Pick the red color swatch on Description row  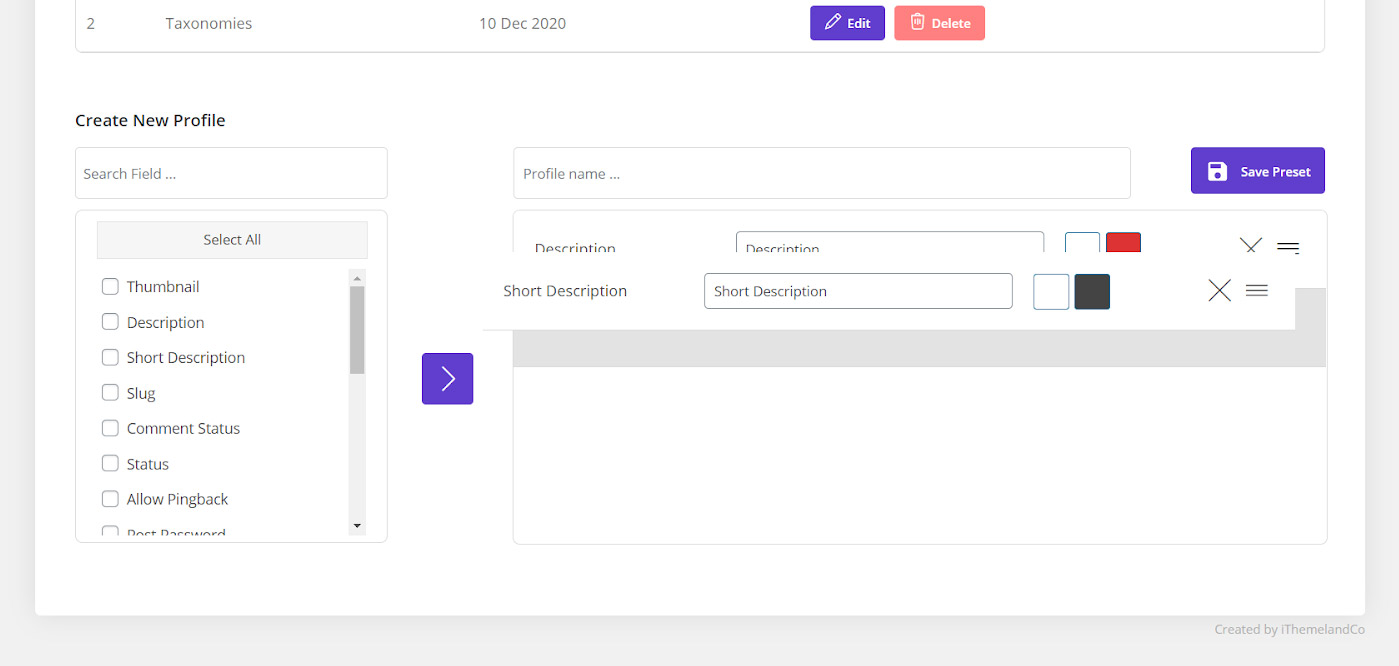click(x=1123, y=243)
